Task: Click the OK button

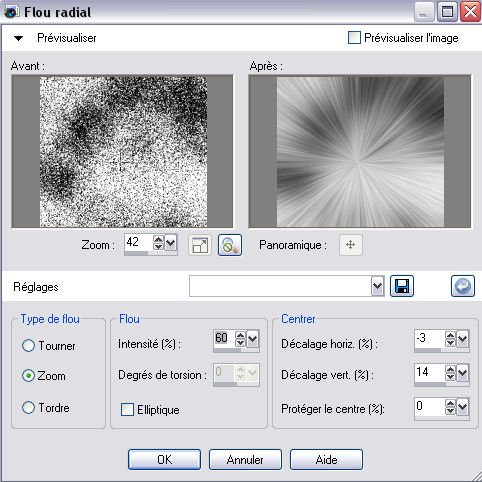Action: coord(165,460)
